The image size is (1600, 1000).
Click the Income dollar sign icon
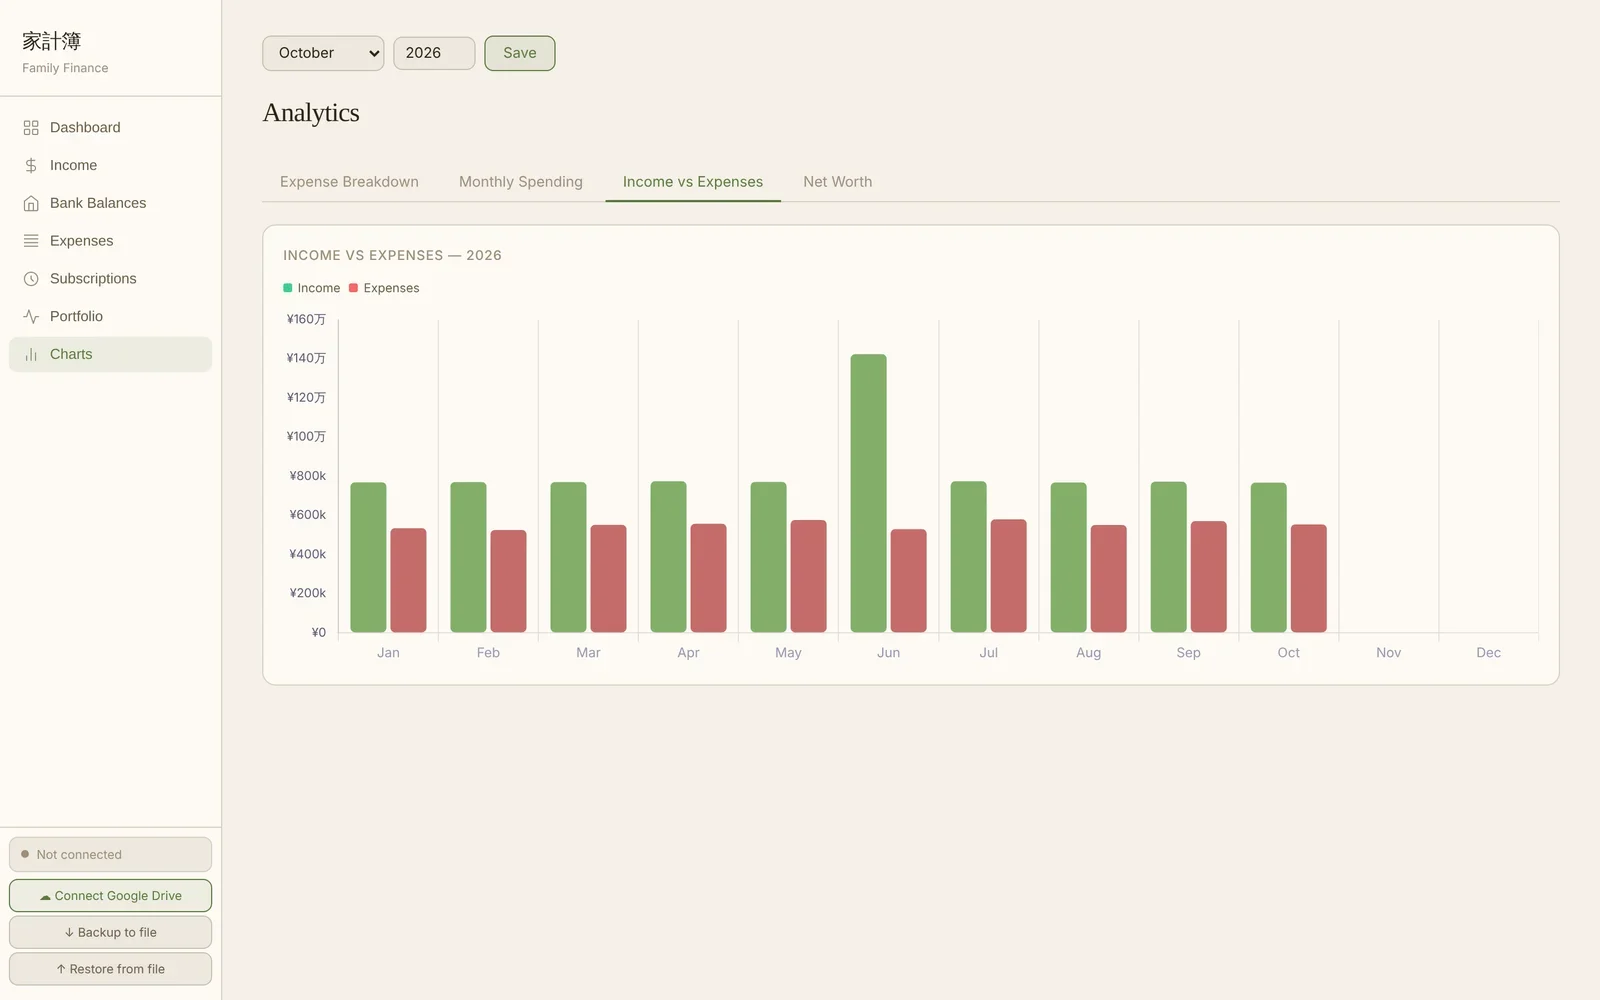click(31, 166)
